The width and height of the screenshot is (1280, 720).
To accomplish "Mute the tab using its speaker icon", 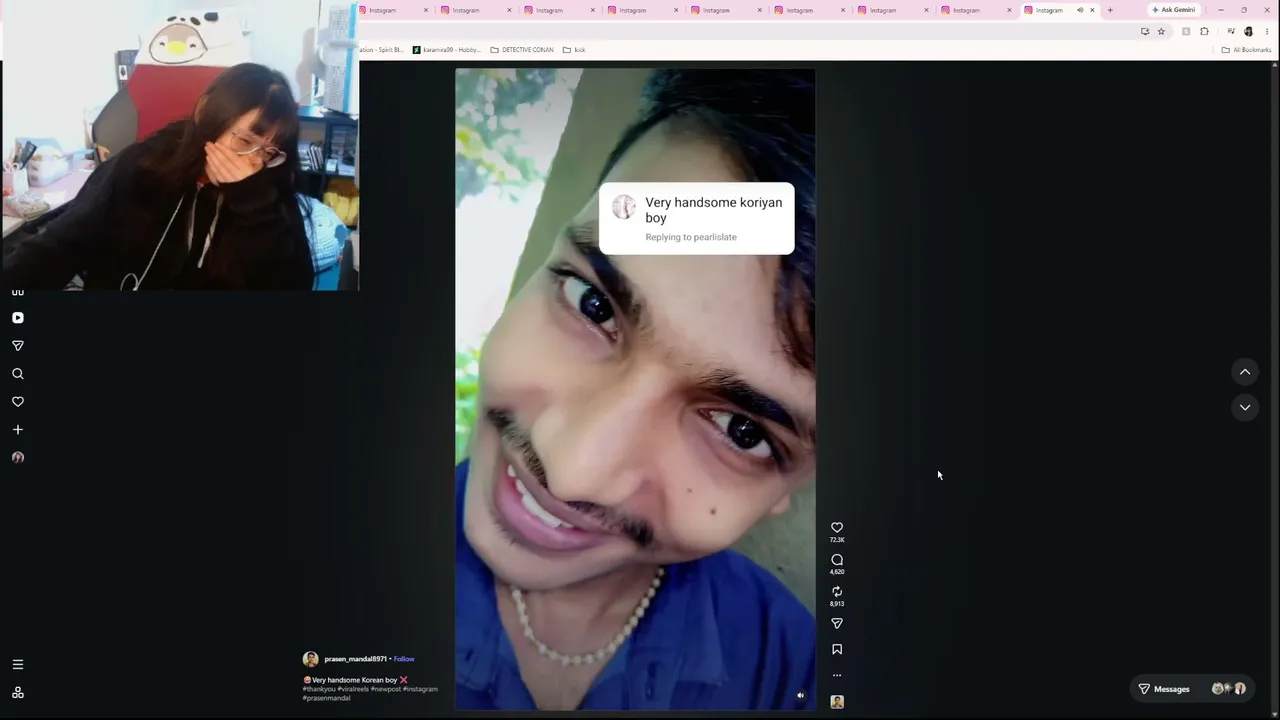I will click(1080, 10).
